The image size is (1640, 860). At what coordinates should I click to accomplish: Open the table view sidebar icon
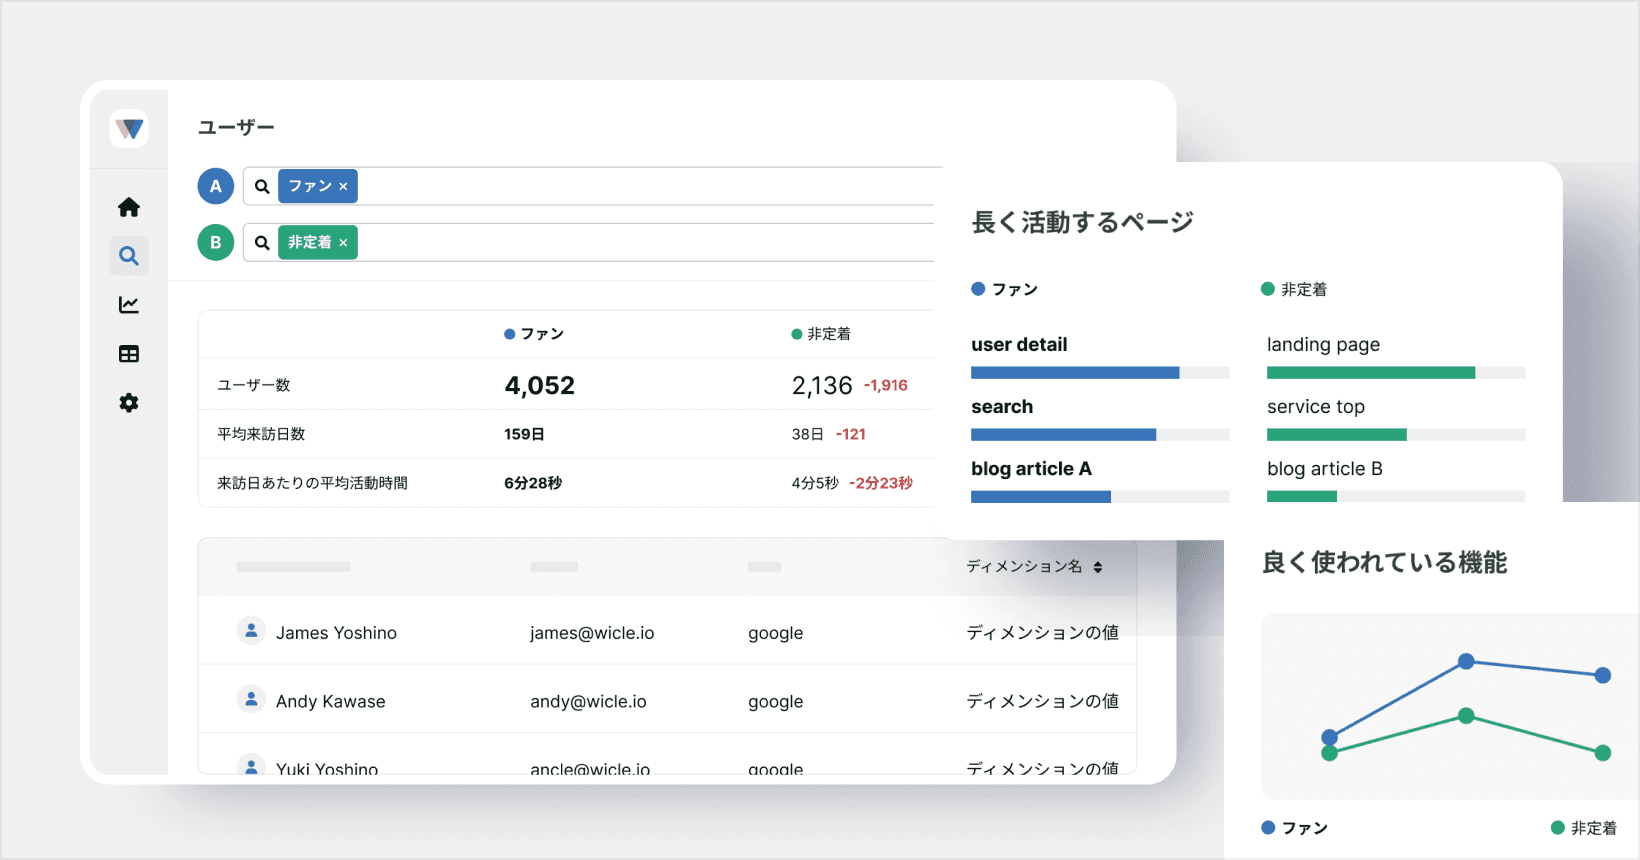(129, 354)
